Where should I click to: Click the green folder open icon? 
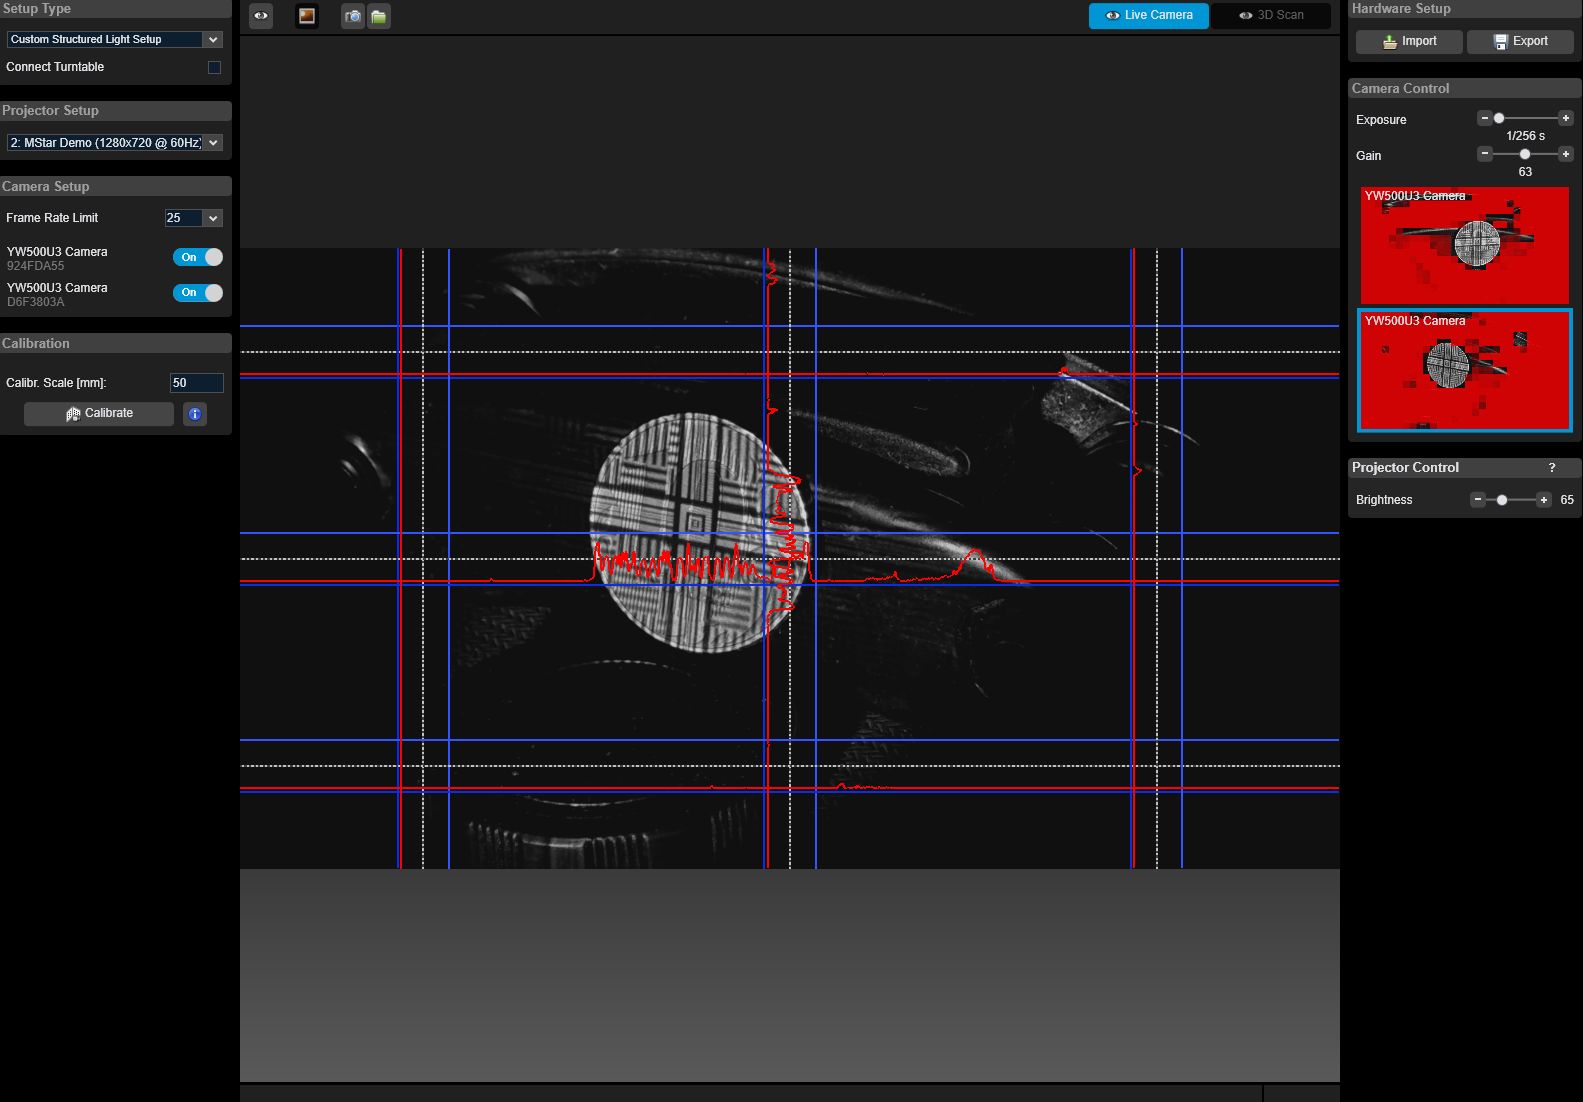click(379, 16)
